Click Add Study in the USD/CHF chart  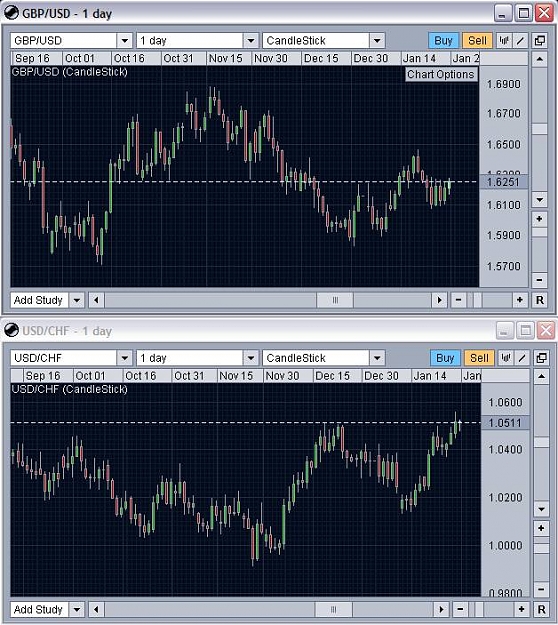tap(39, 609)
